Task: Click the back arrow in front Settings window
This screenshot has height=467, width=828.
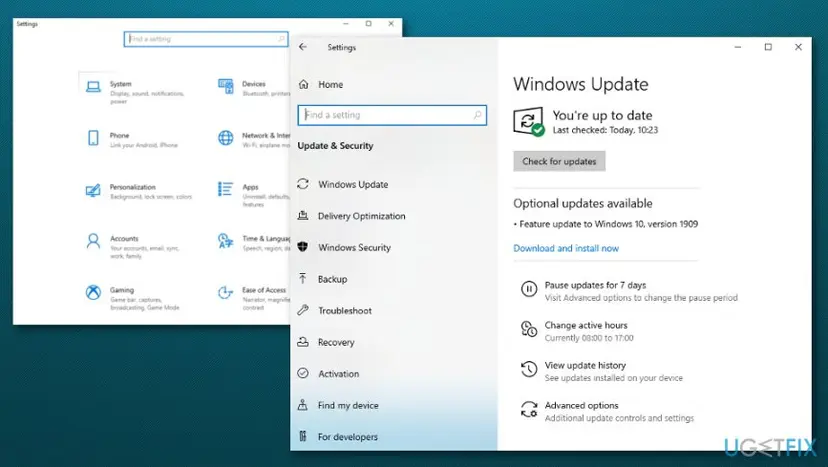Action: [x=303, y=47]
